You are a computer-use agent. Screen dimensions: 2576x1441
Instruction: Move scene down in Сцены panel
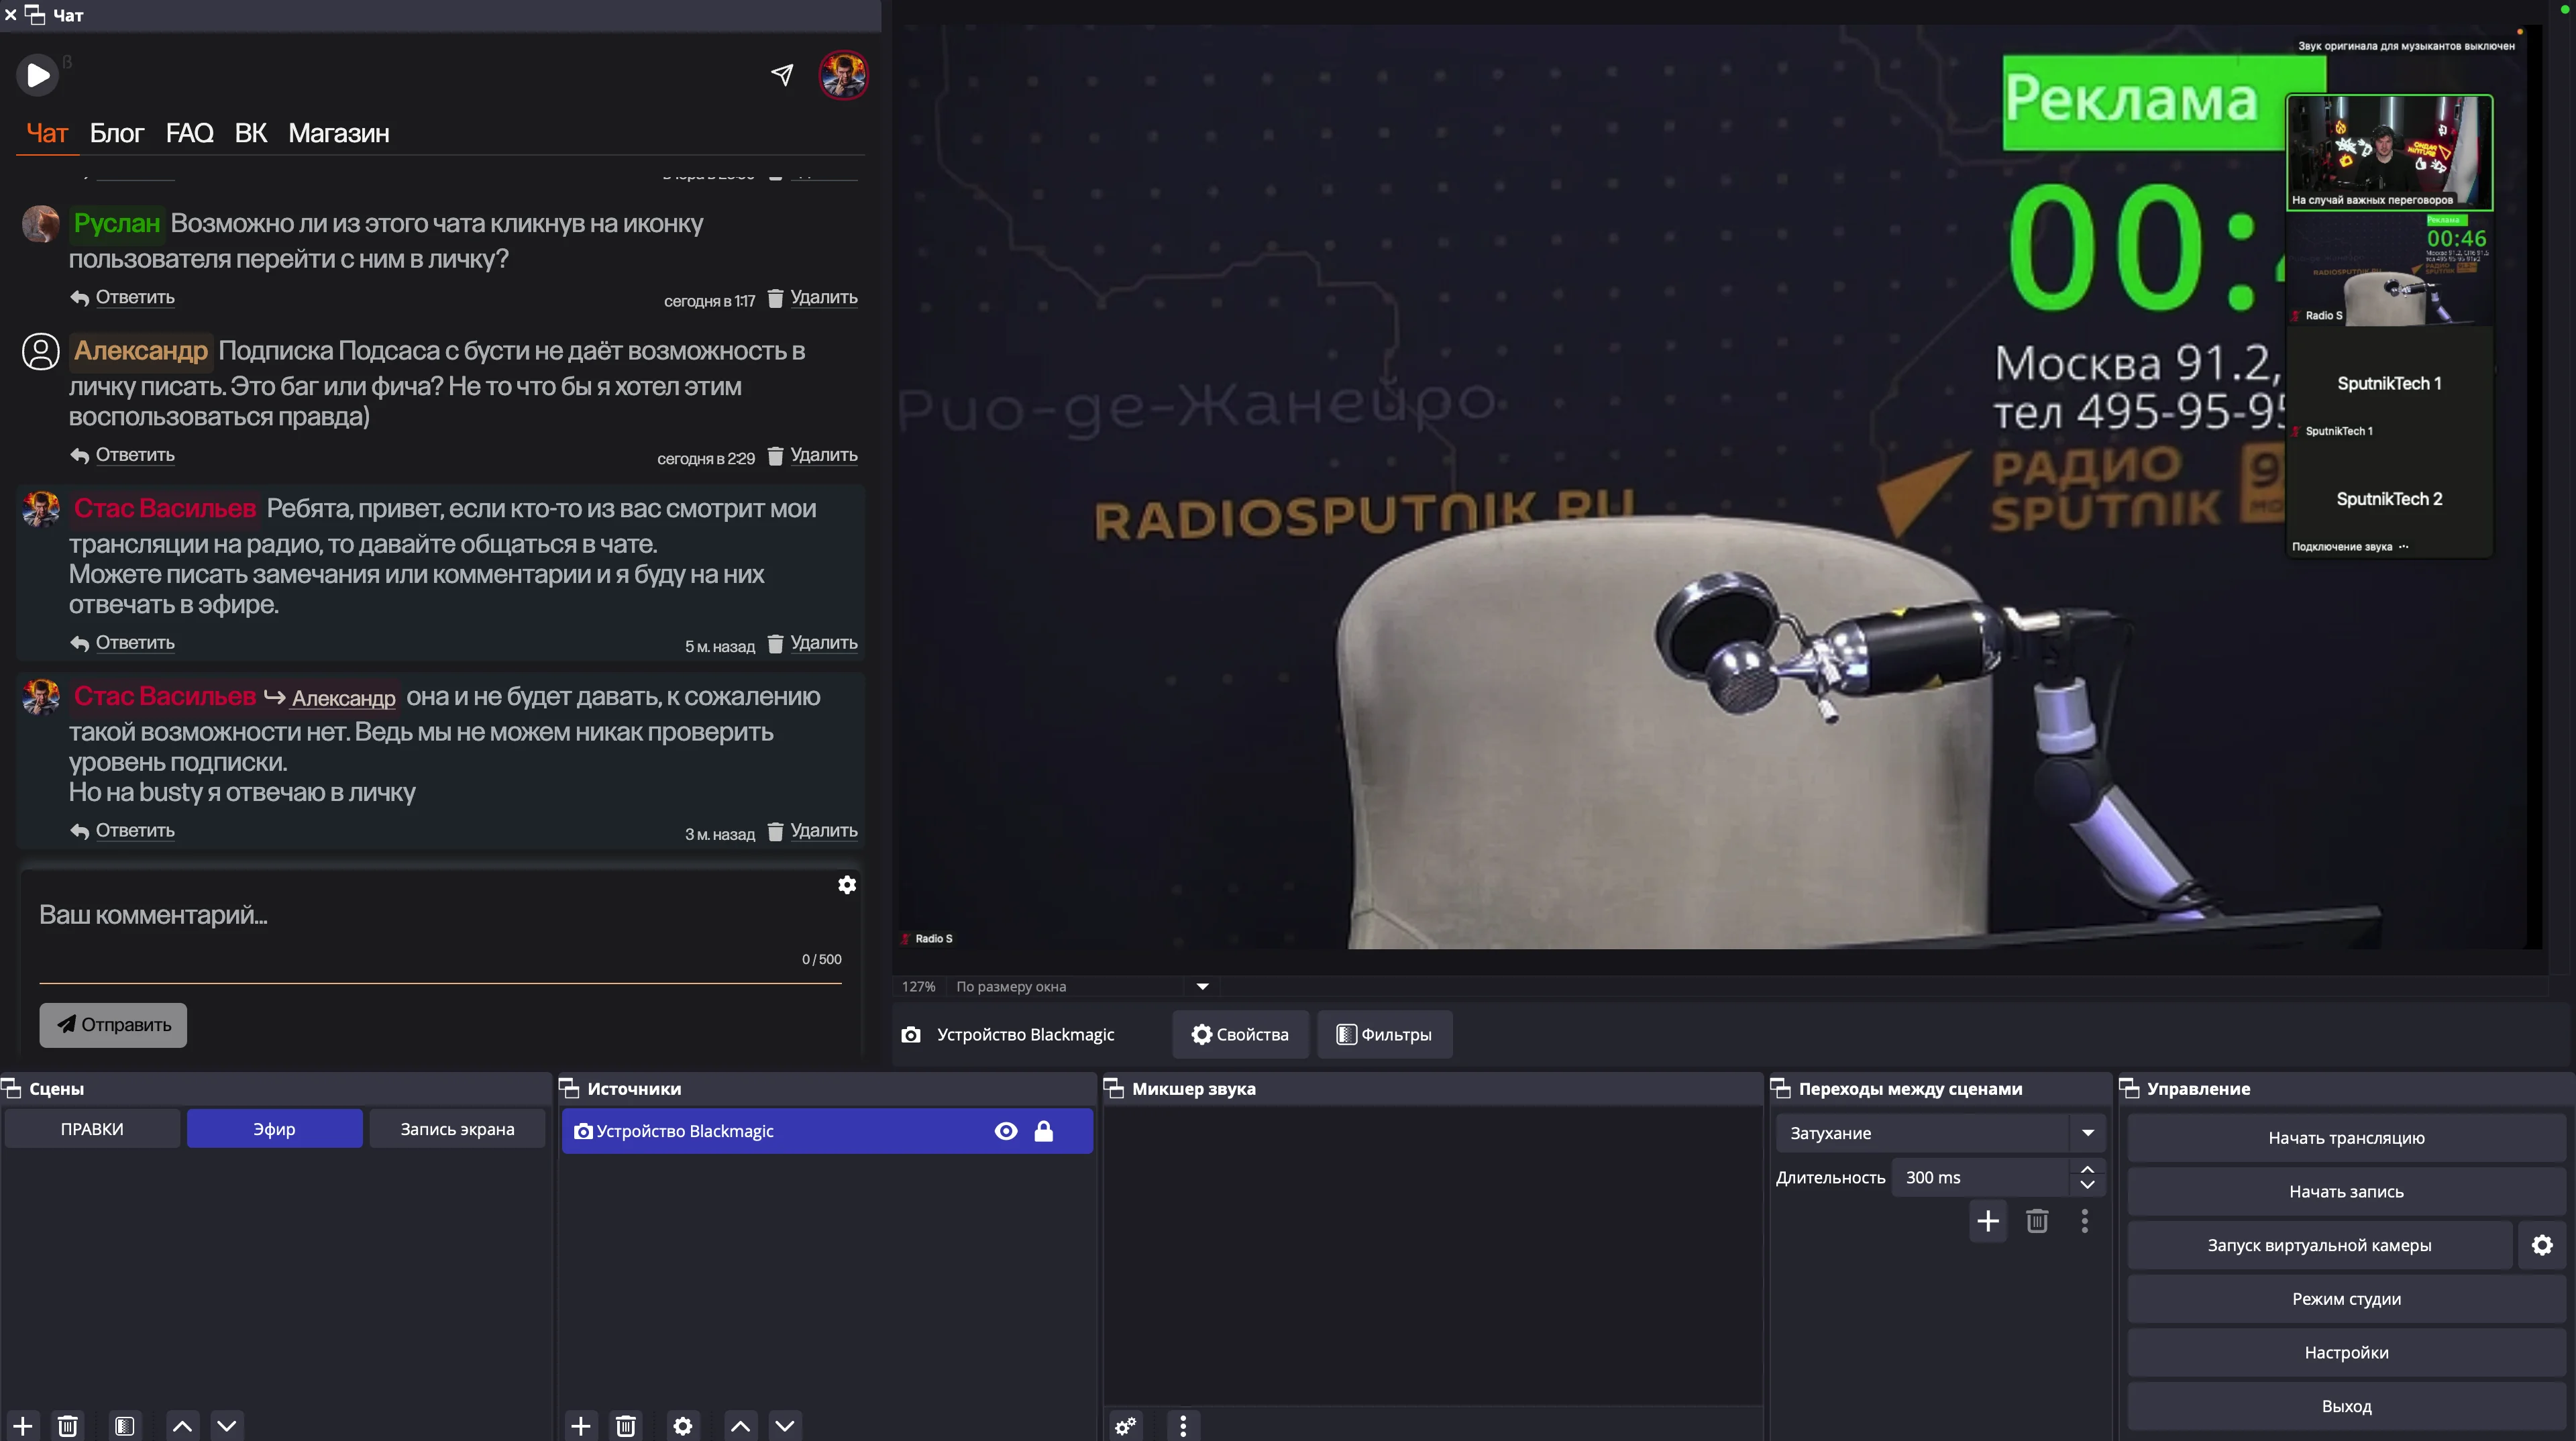[x=227, y=1426]
